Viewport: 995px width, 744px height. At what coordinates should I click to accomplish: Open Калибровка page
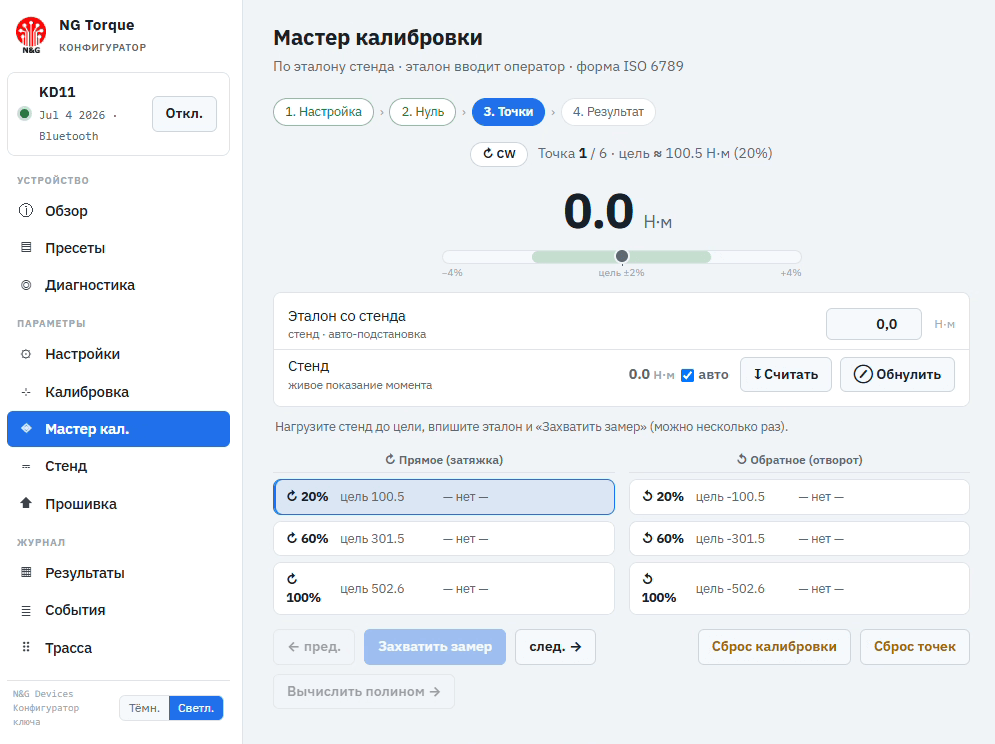click(119, 392)
